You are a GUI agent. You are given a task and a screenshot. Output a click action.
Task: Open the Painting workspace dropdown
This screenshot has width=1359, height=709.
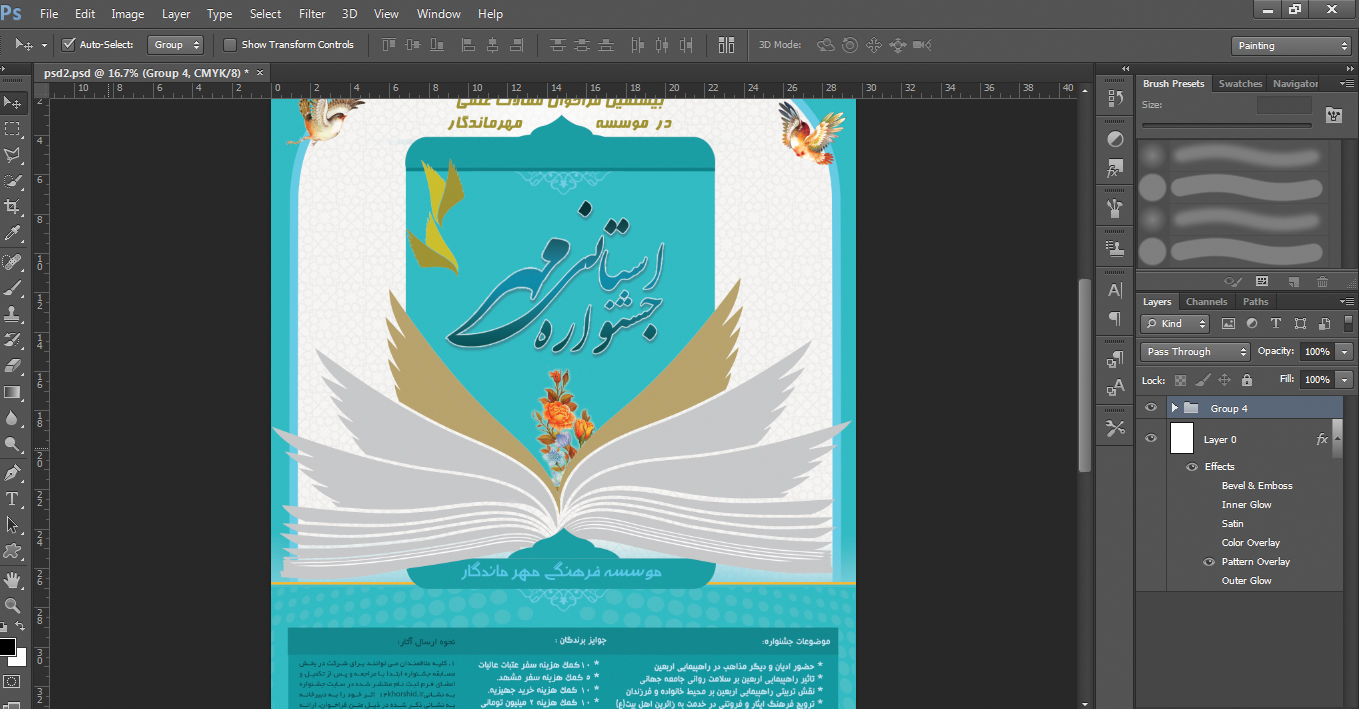(1291, 46)
